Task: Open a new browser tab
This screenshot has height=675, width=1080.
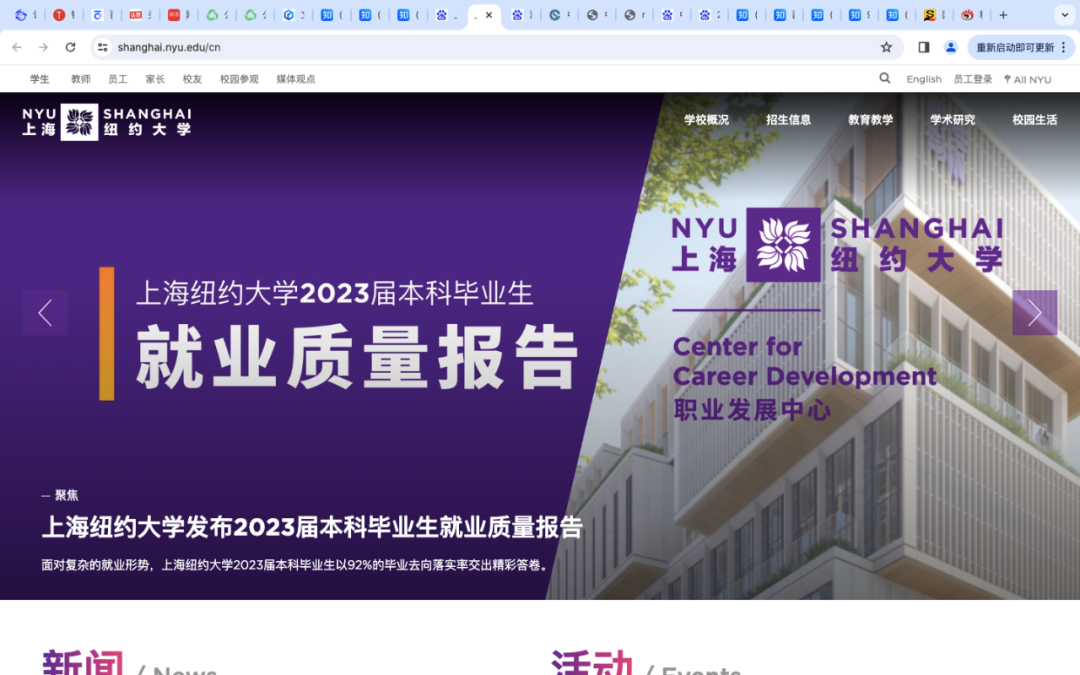Action: coord(1004,14)
